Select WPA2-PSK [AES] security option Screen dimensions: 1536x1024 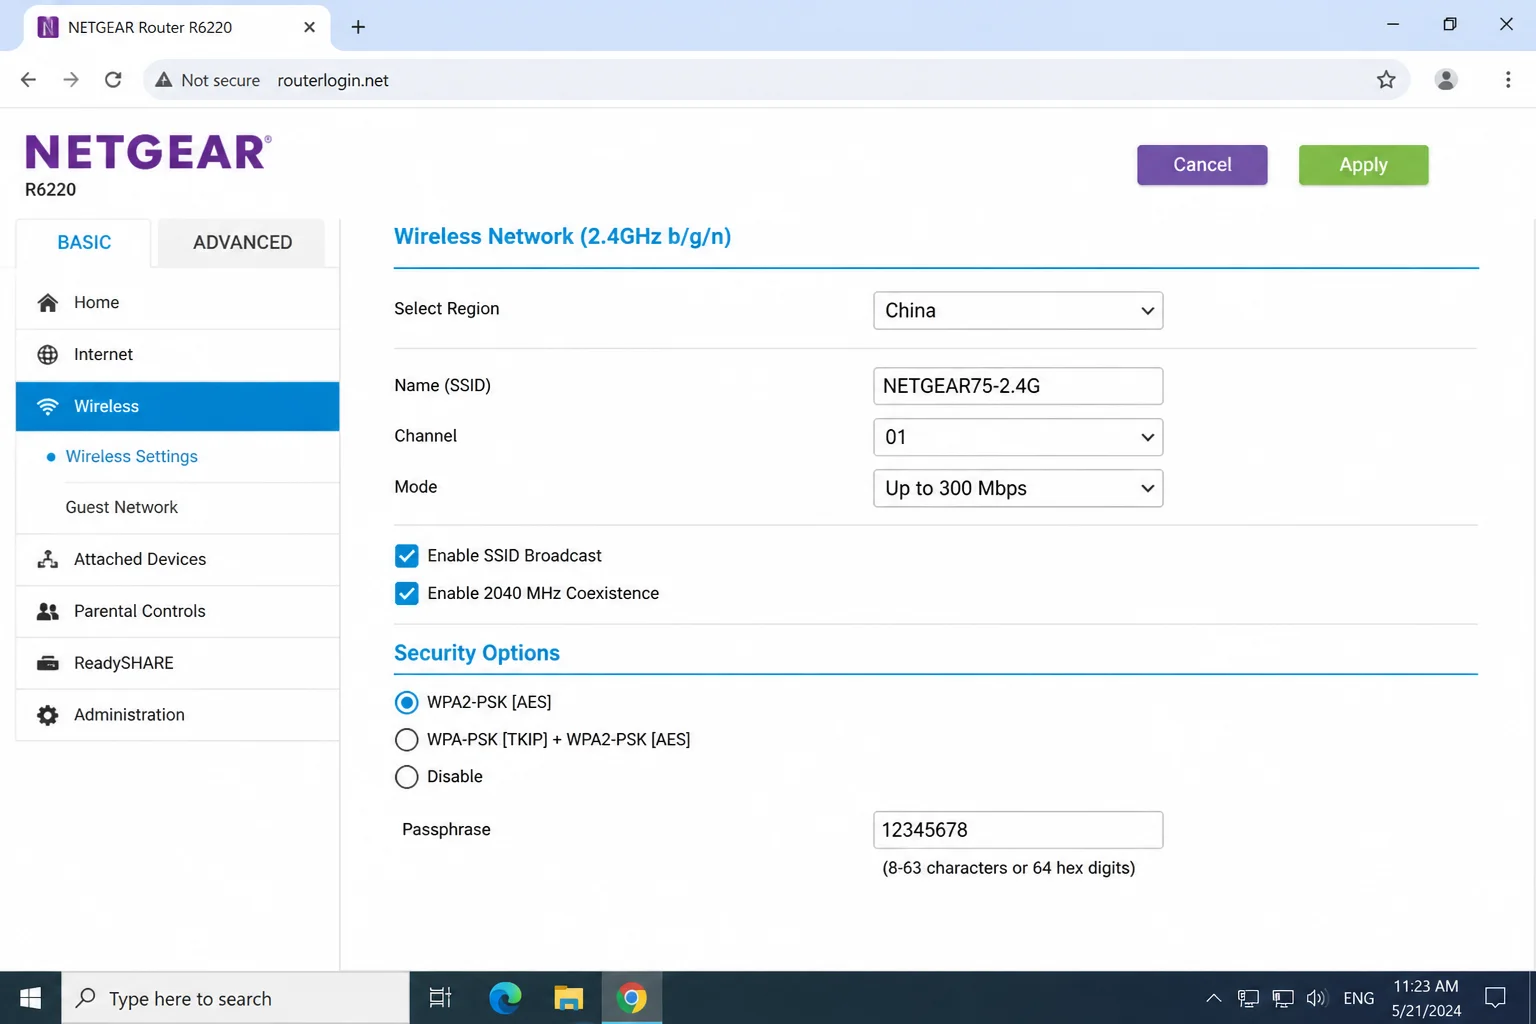(406, 703)
